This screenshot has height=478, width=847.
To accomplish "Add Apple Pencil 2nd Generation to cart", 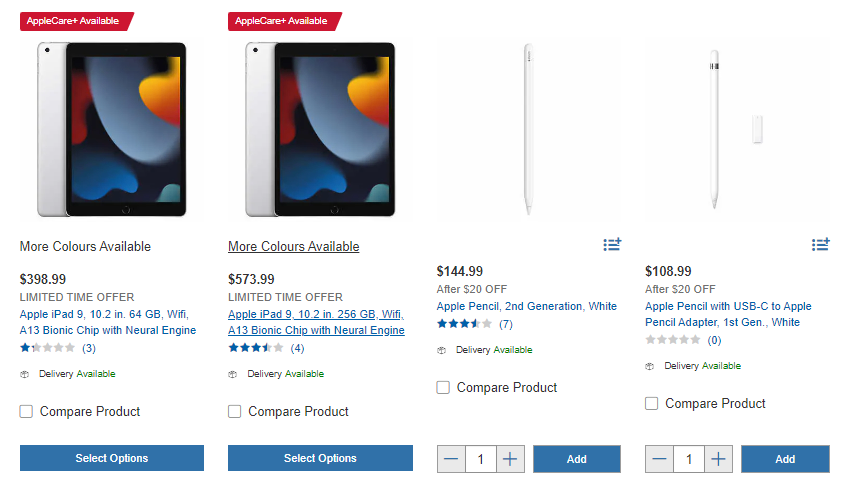I will pyautogui.click(x=577, y=459).
